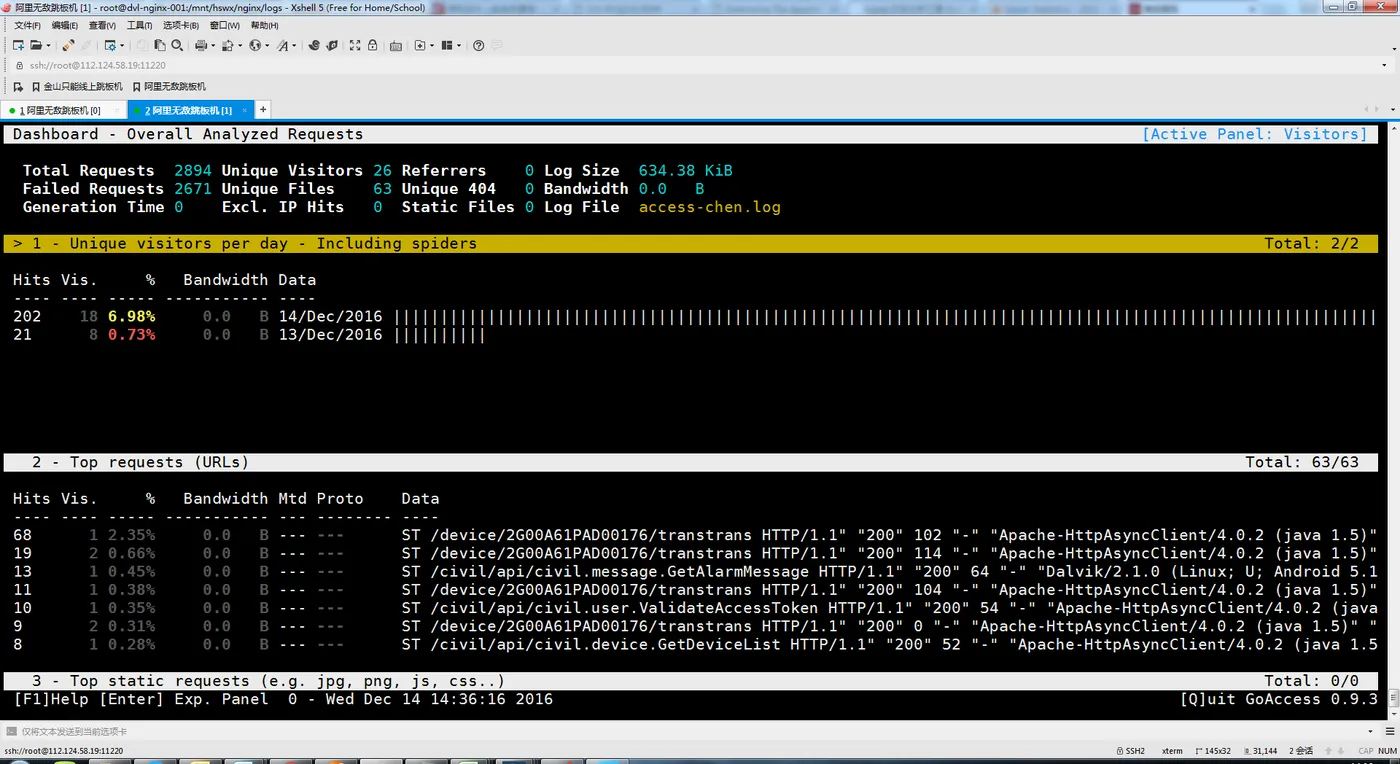The height and width of the screenshot is (764, 1400).
Task: Add a new session tab with plus button
Action: (x=263, y=109)
